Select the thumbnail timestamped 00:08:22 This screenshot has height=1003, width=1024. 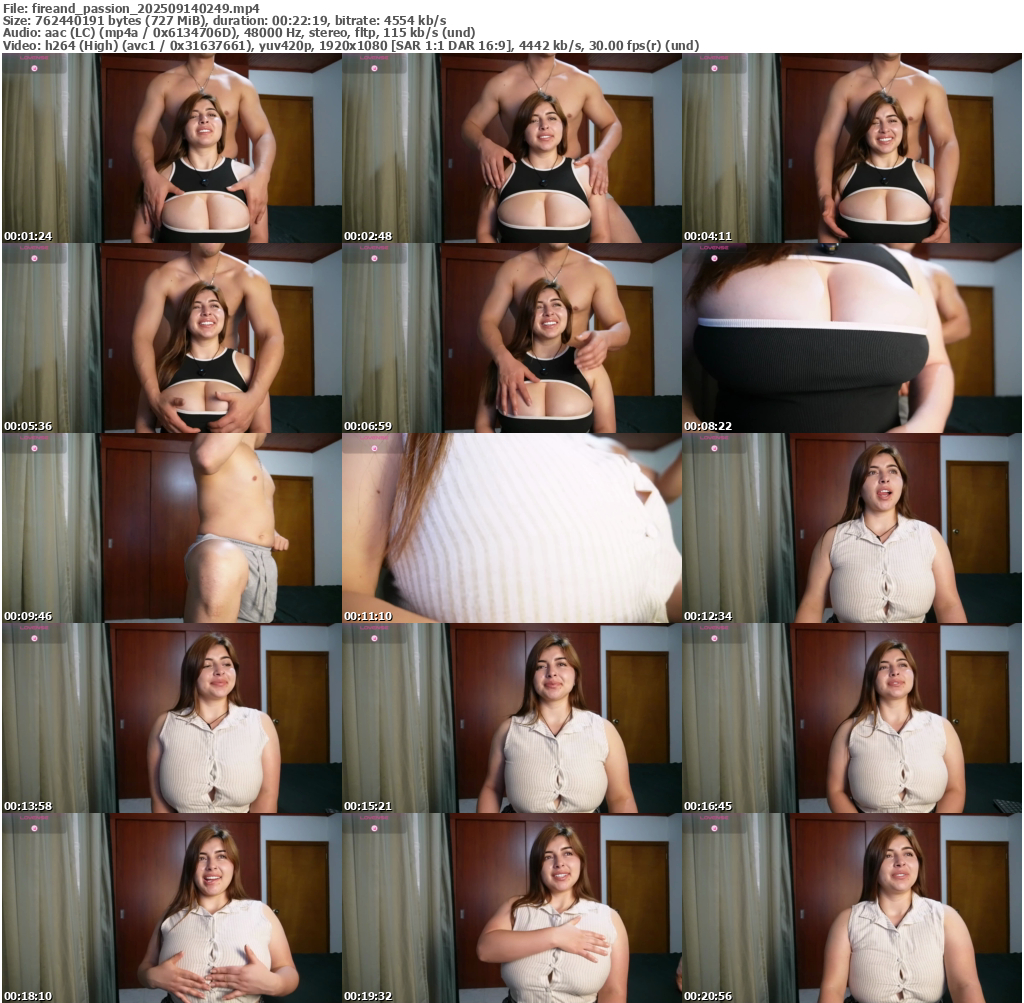[851, 338]
